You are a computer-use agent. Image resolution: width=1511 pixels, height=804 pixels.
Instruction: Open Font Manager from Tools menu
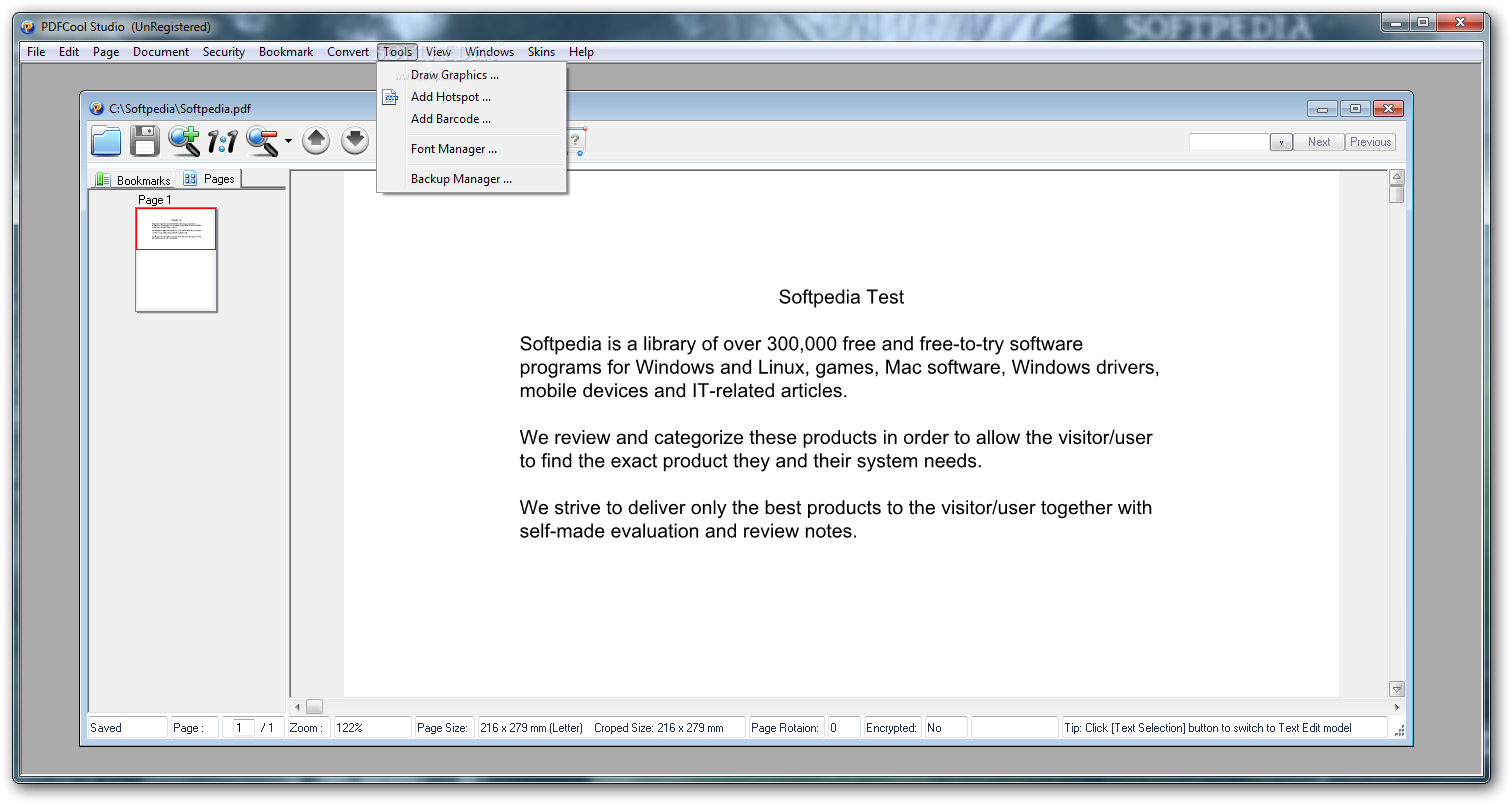click(454, 149)
